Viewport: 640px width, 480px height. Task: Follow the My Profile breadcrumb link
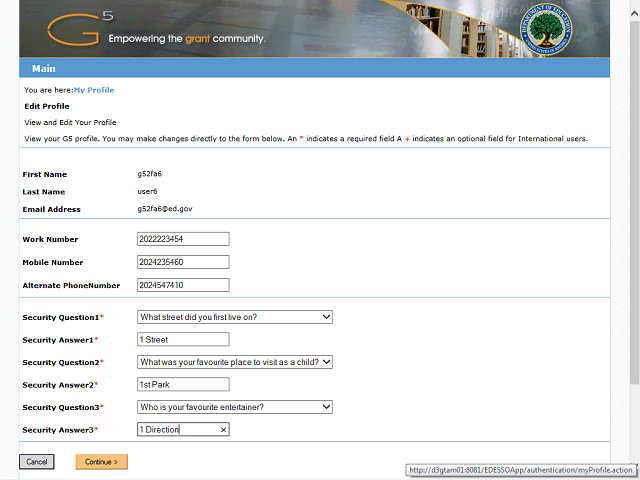94,90
